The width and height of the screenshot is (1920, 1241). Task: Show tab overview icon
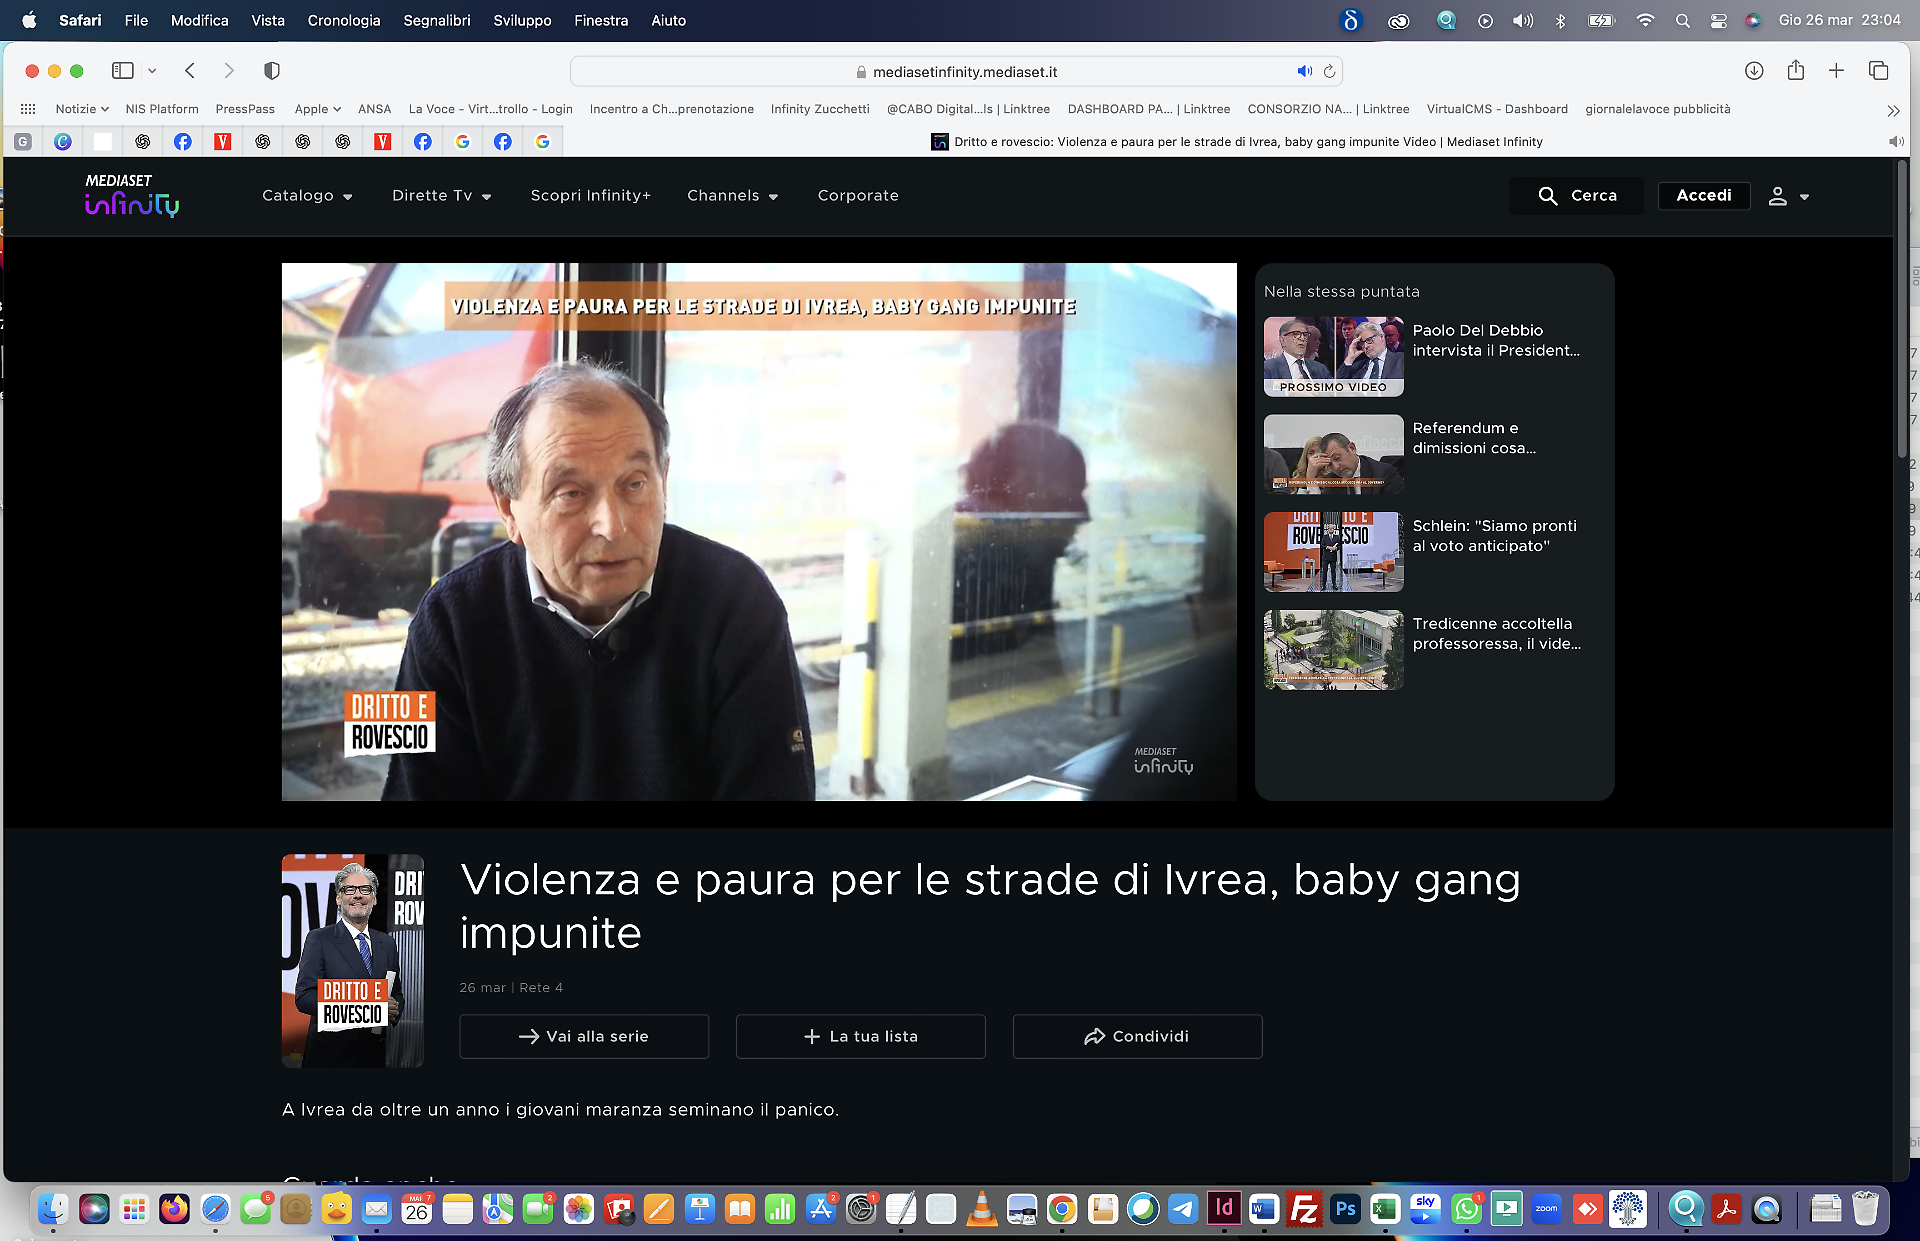coord(1878,70)
